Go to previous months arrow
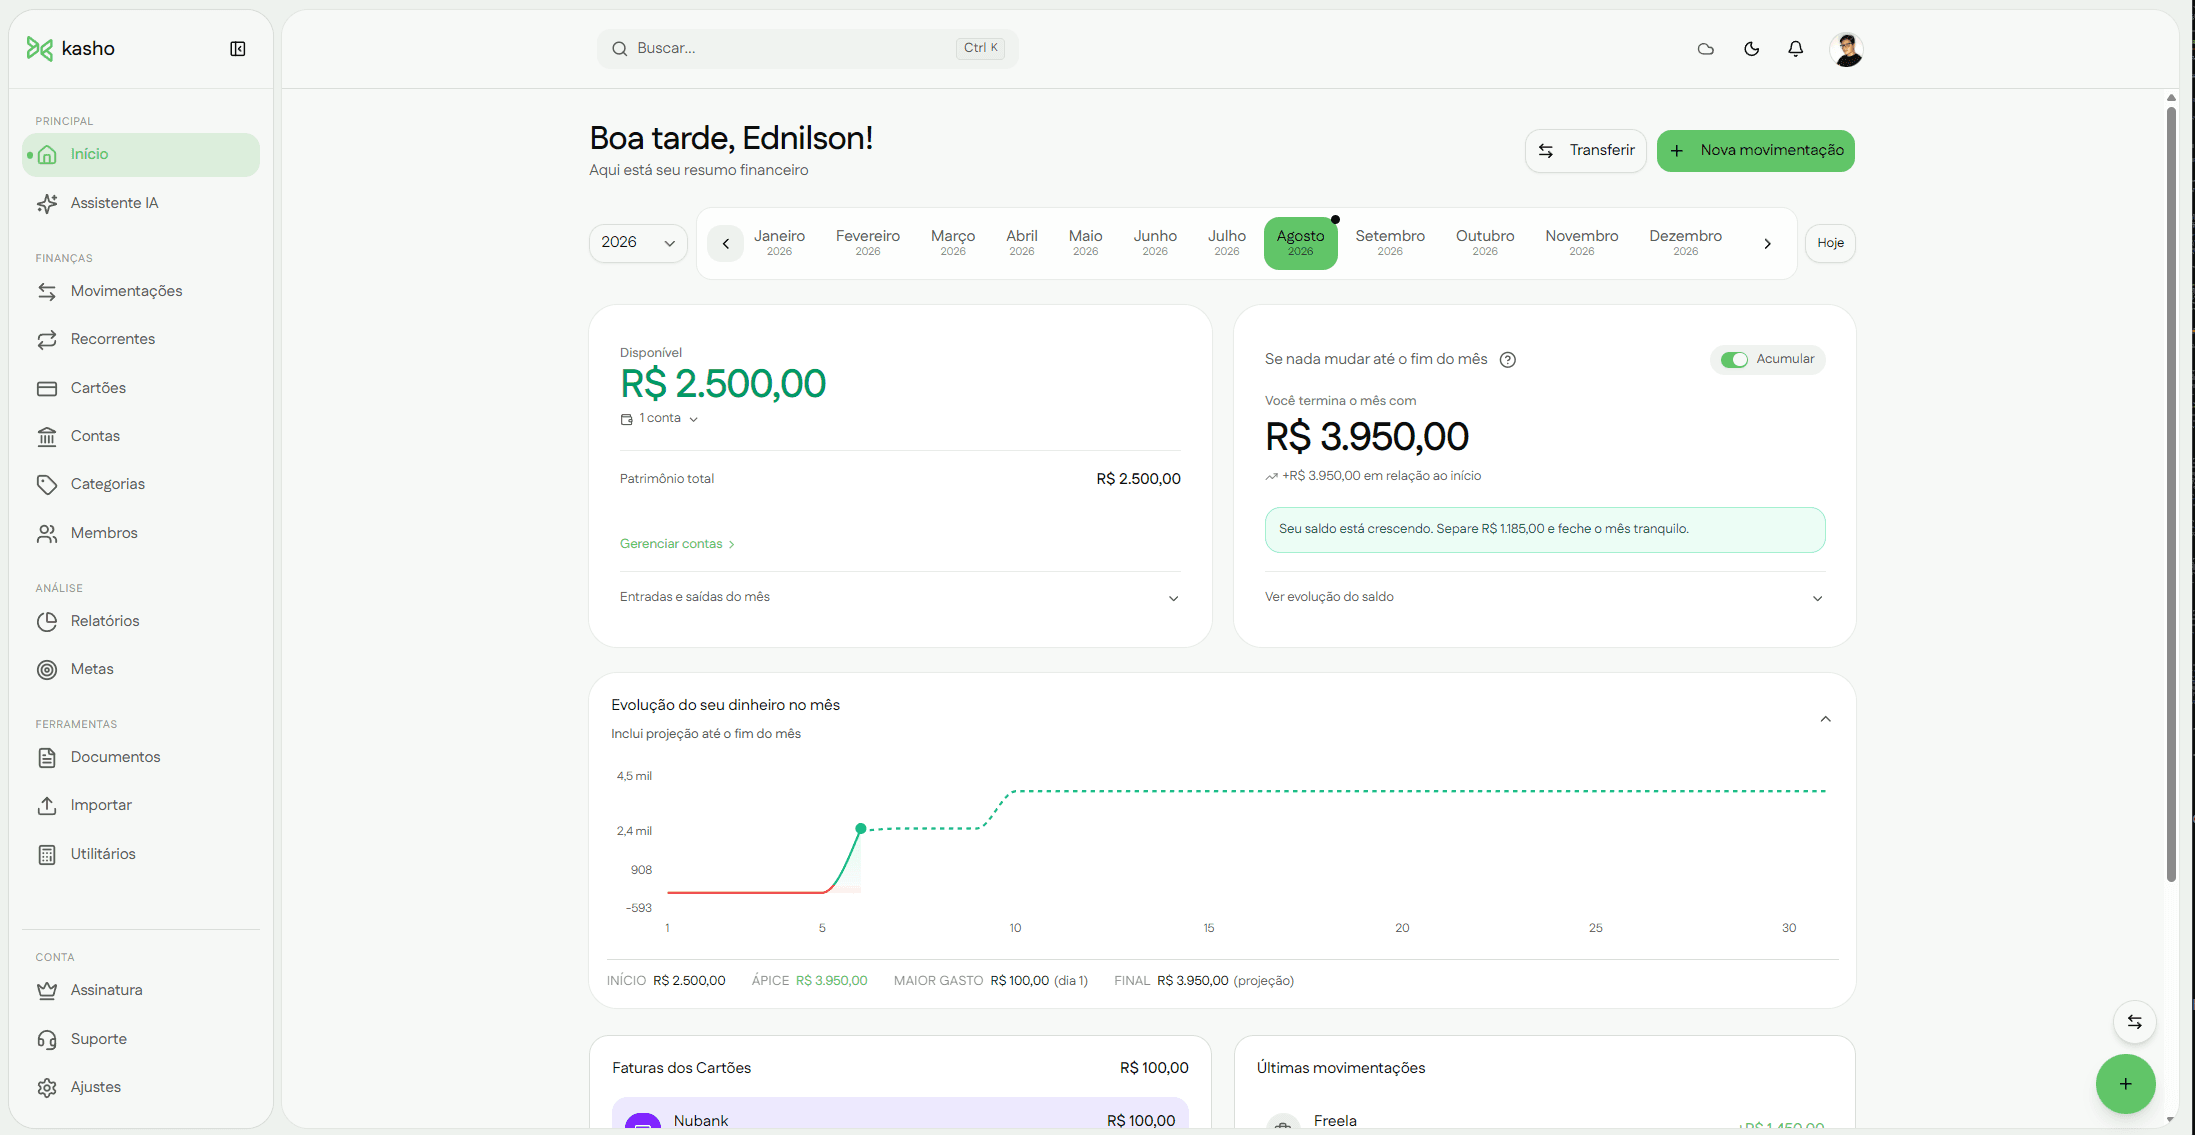Viewport: 2195px width, 1135px height. [x=726, y=243]
